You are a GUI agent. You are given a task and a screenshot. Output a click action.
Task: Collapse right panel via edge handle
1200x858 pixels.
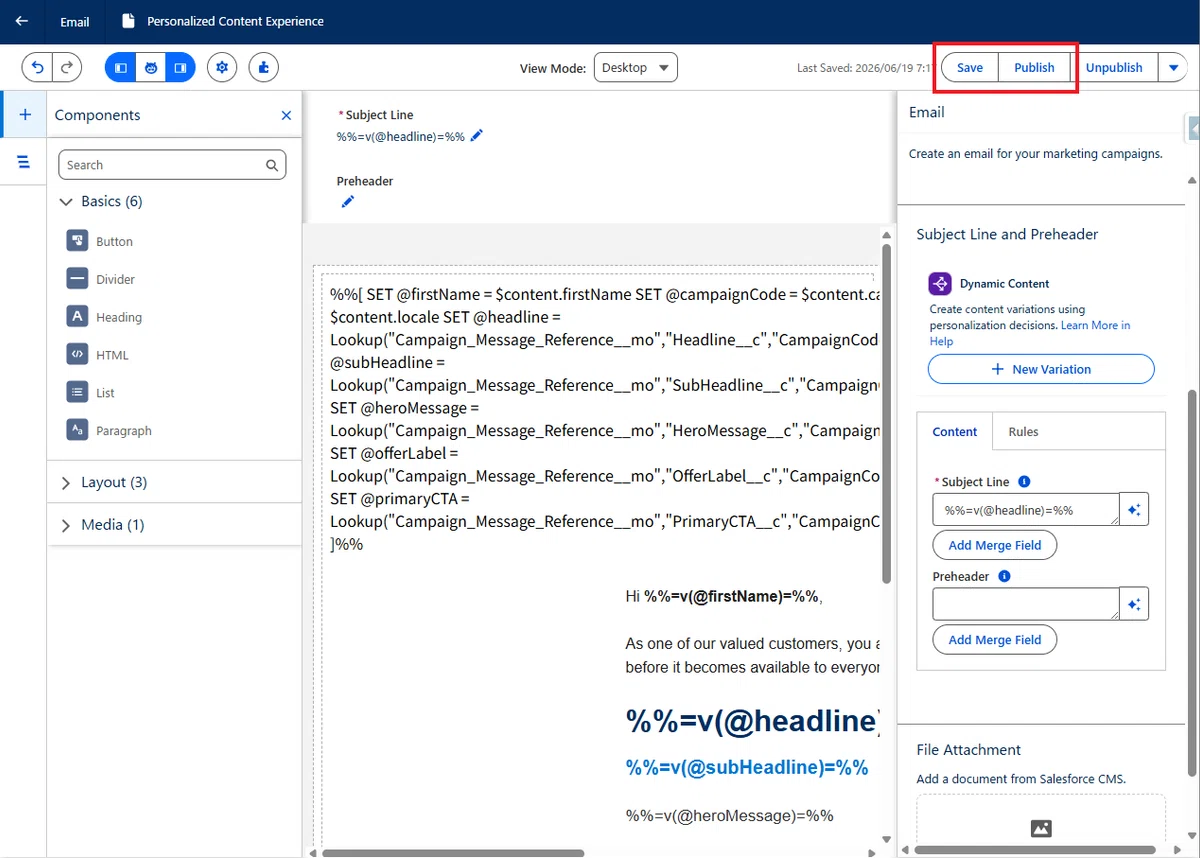[1193, 128]
